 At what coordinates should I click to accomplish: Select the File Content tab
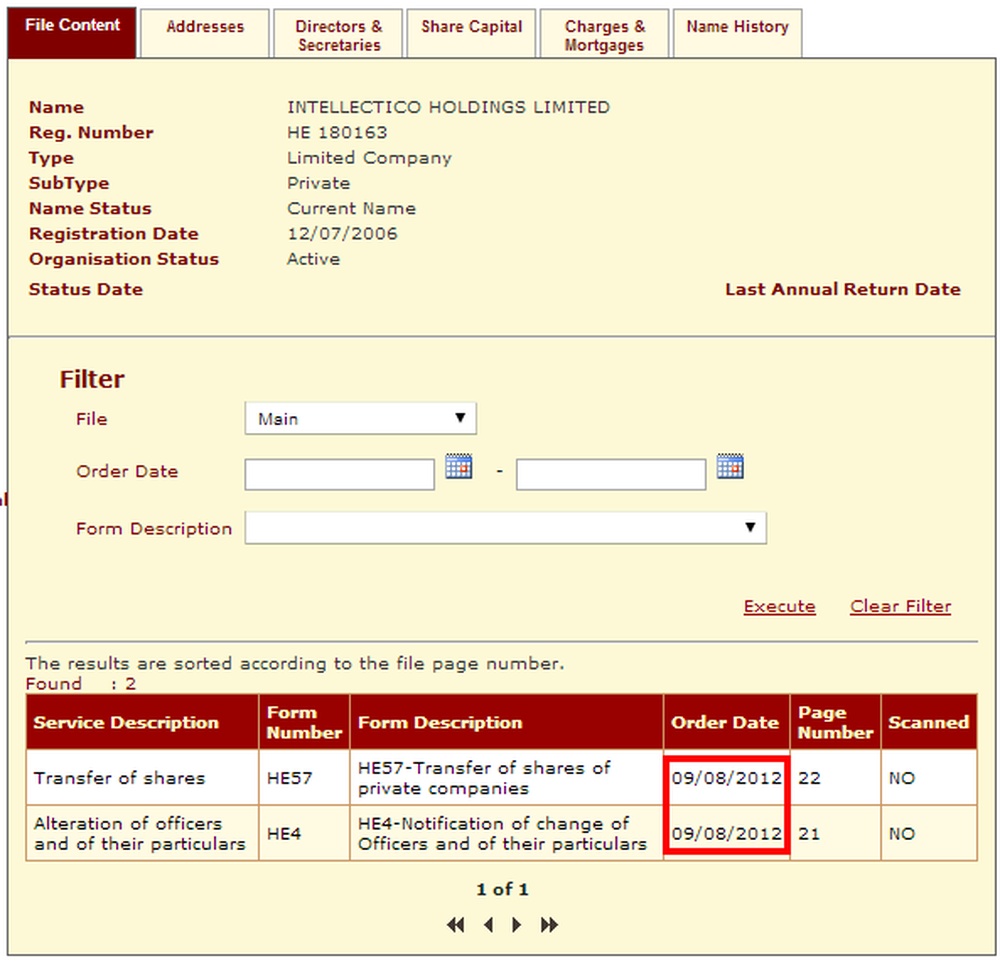pos(72,33)
